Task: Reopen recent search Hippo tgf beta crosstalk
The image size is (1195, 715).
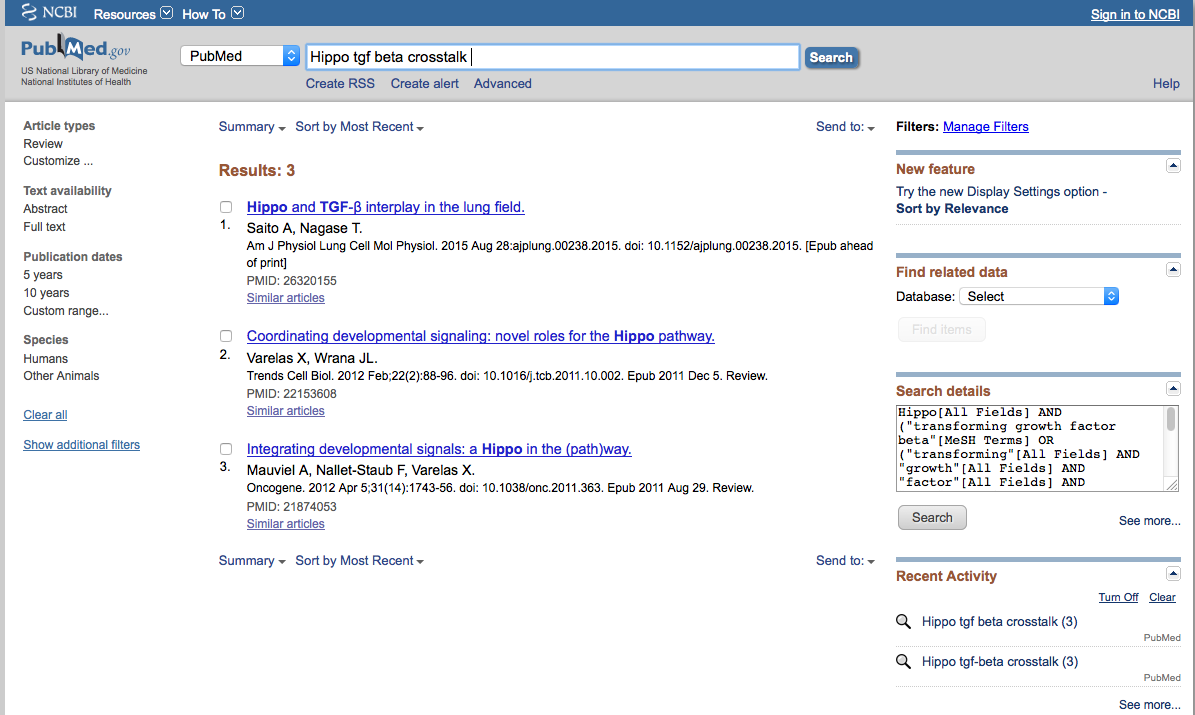Action: click(x=999, y=622)
